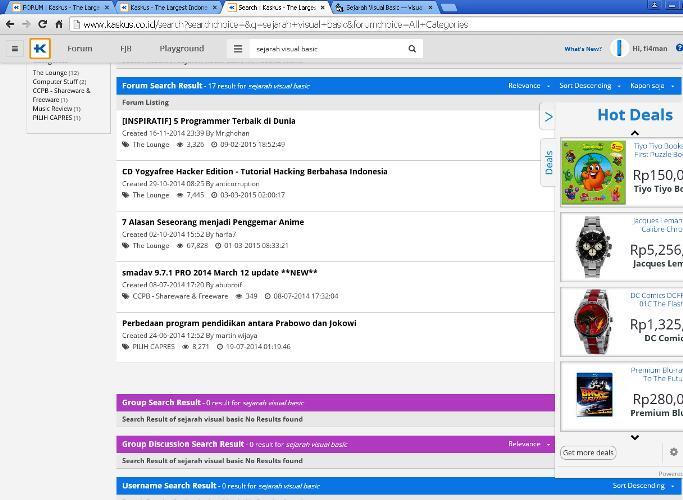Click the Rp280,0 price on the Blu-ray deal

657,399
